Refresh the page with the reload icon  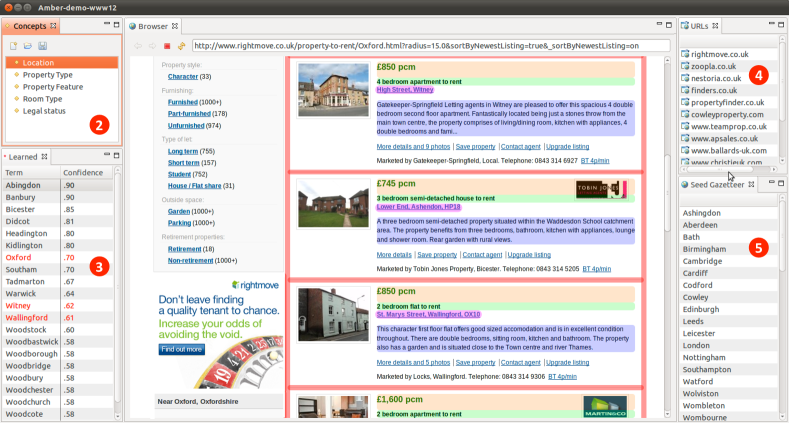pyautogui.click(x=181, y=45)
